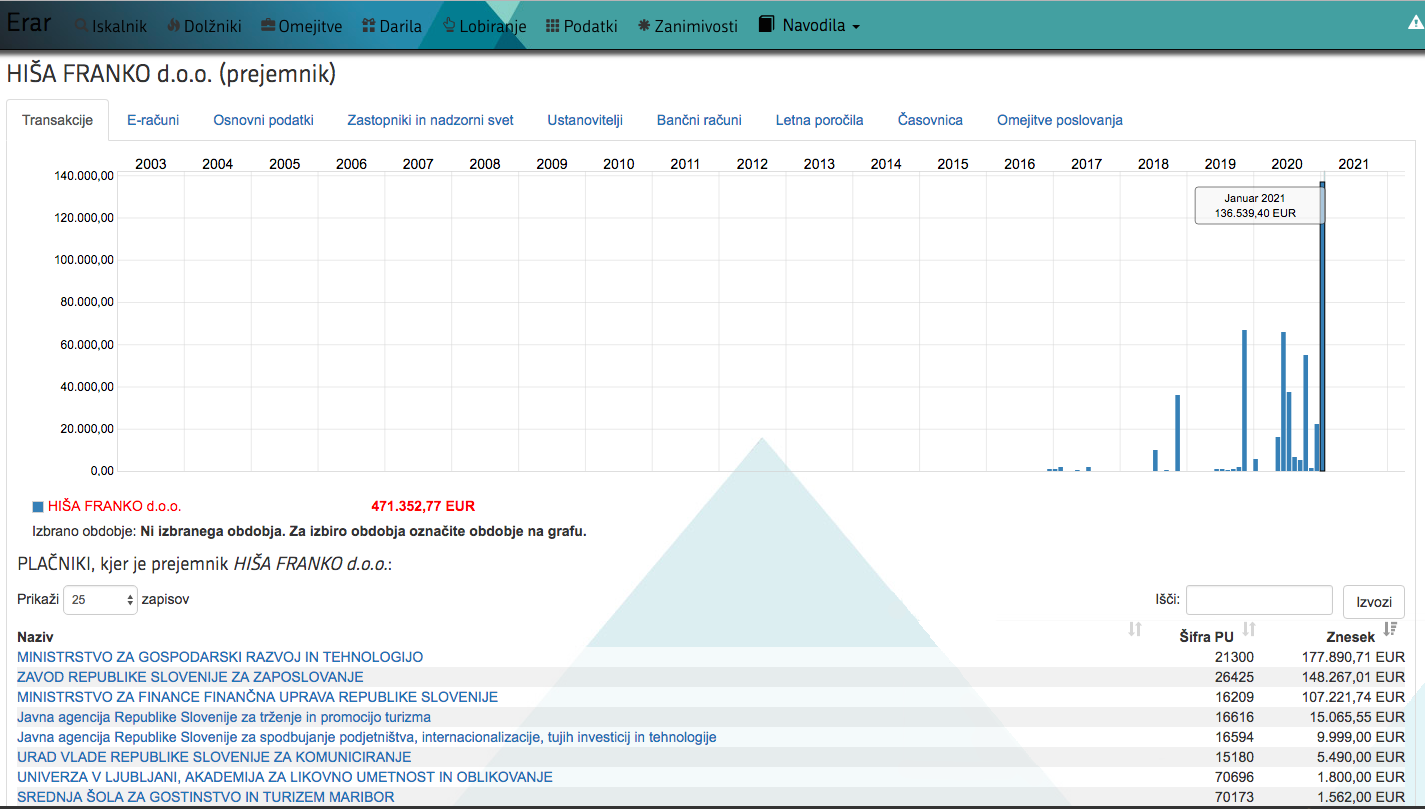
Task: Open Ministrstvo za finance Finančna uprava link
Action: [257, 697]
